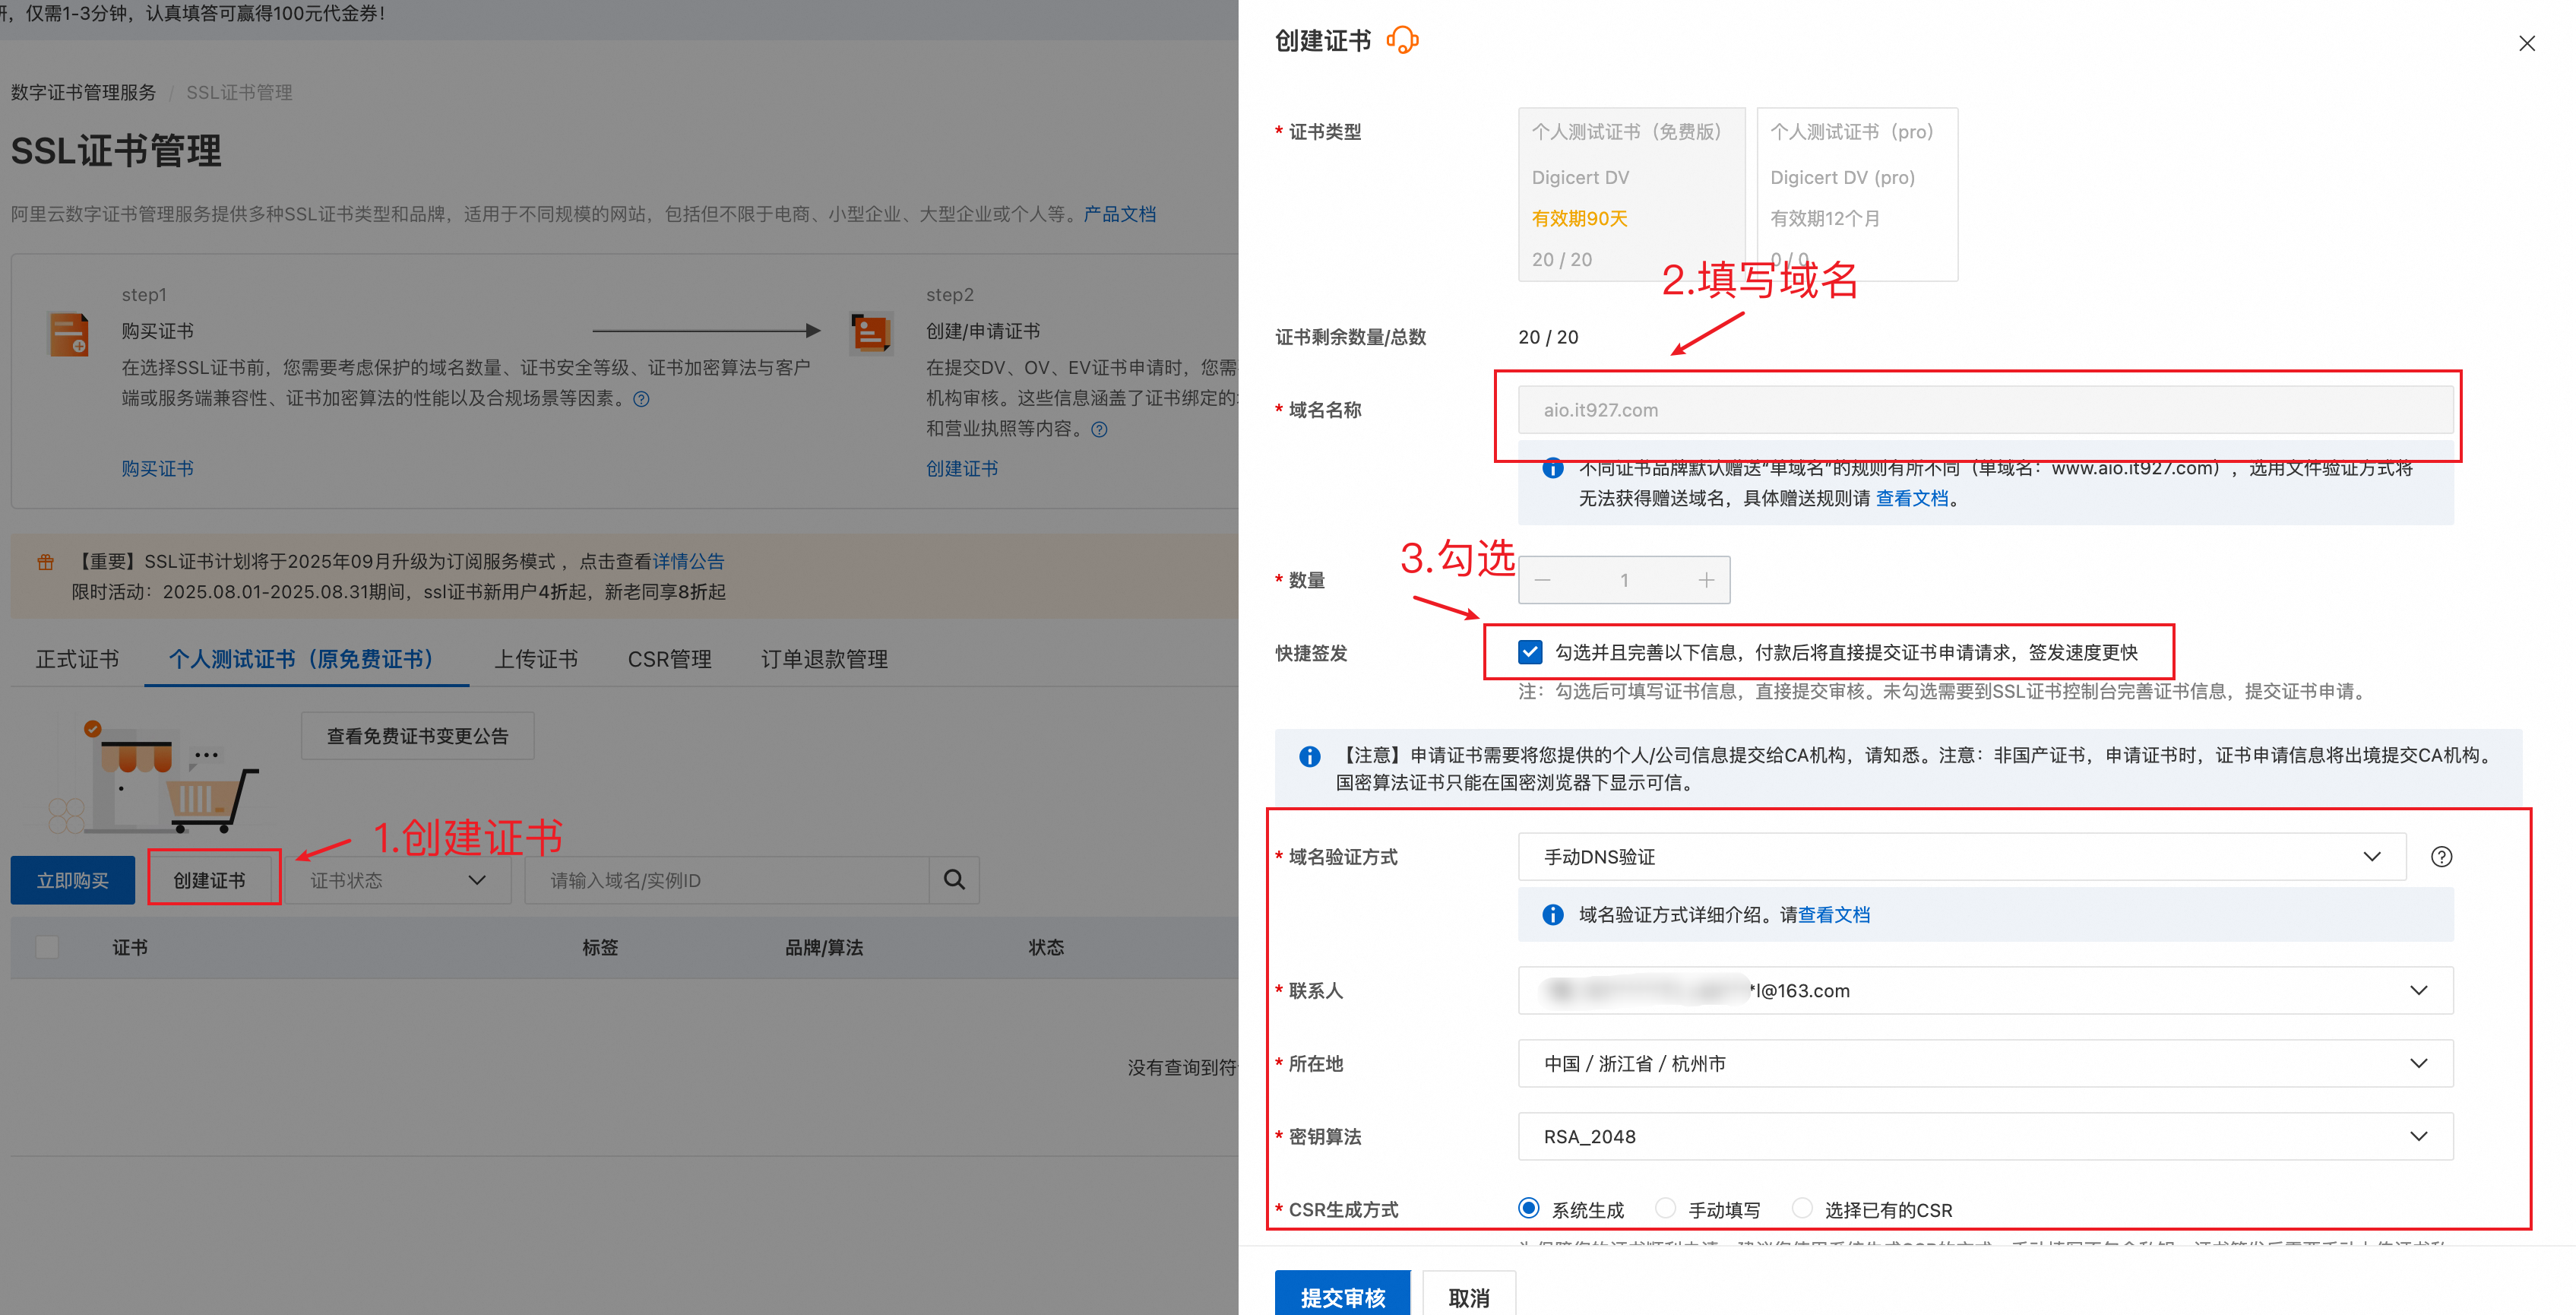The height and width of the screenshot is (1315, 2576).
Task: Open 查看文档 link in domain hint
Action: tap(1912, 498)
